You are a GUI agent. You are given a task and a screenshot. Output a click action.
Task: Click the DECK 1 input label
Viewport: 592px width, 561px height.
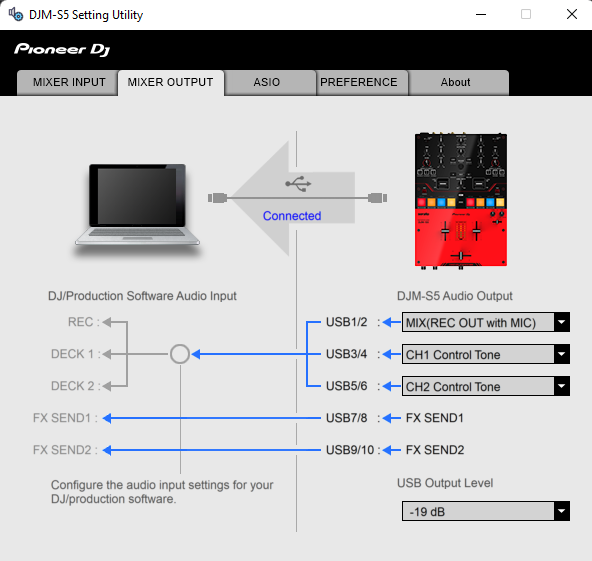[x=76, y=354]
